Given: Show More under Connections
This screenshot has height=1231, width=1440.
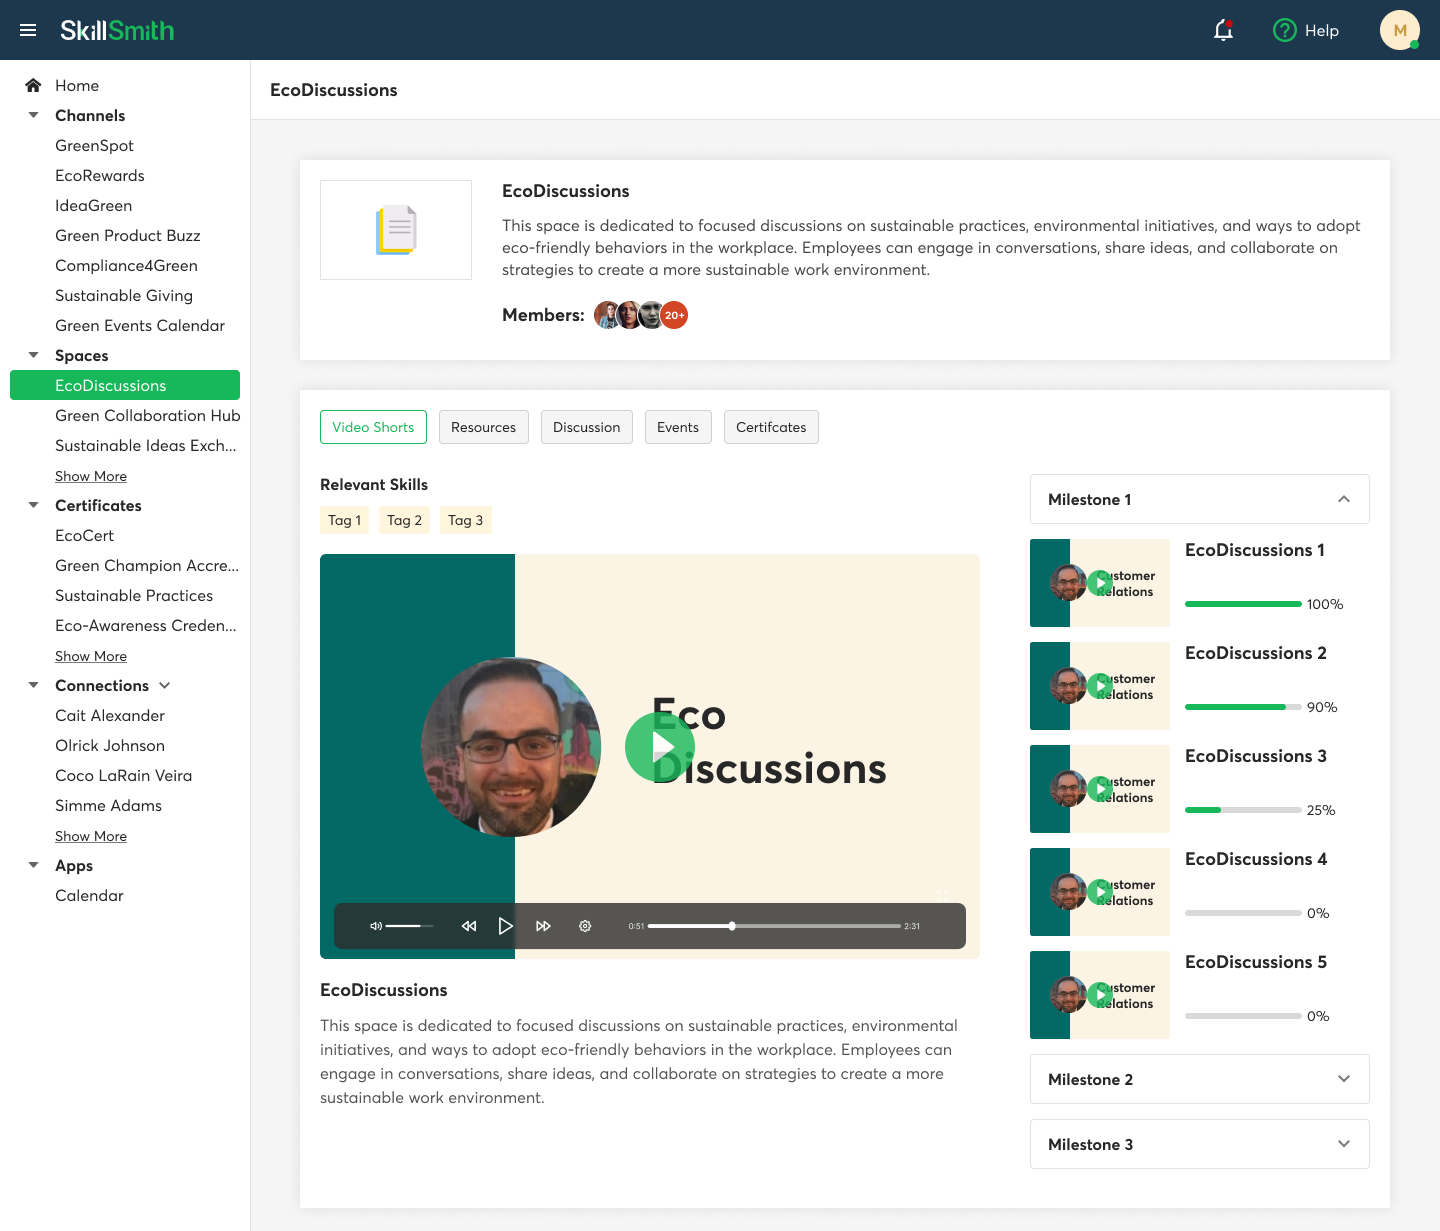Looking at the screenshot, I should [91, 836].
